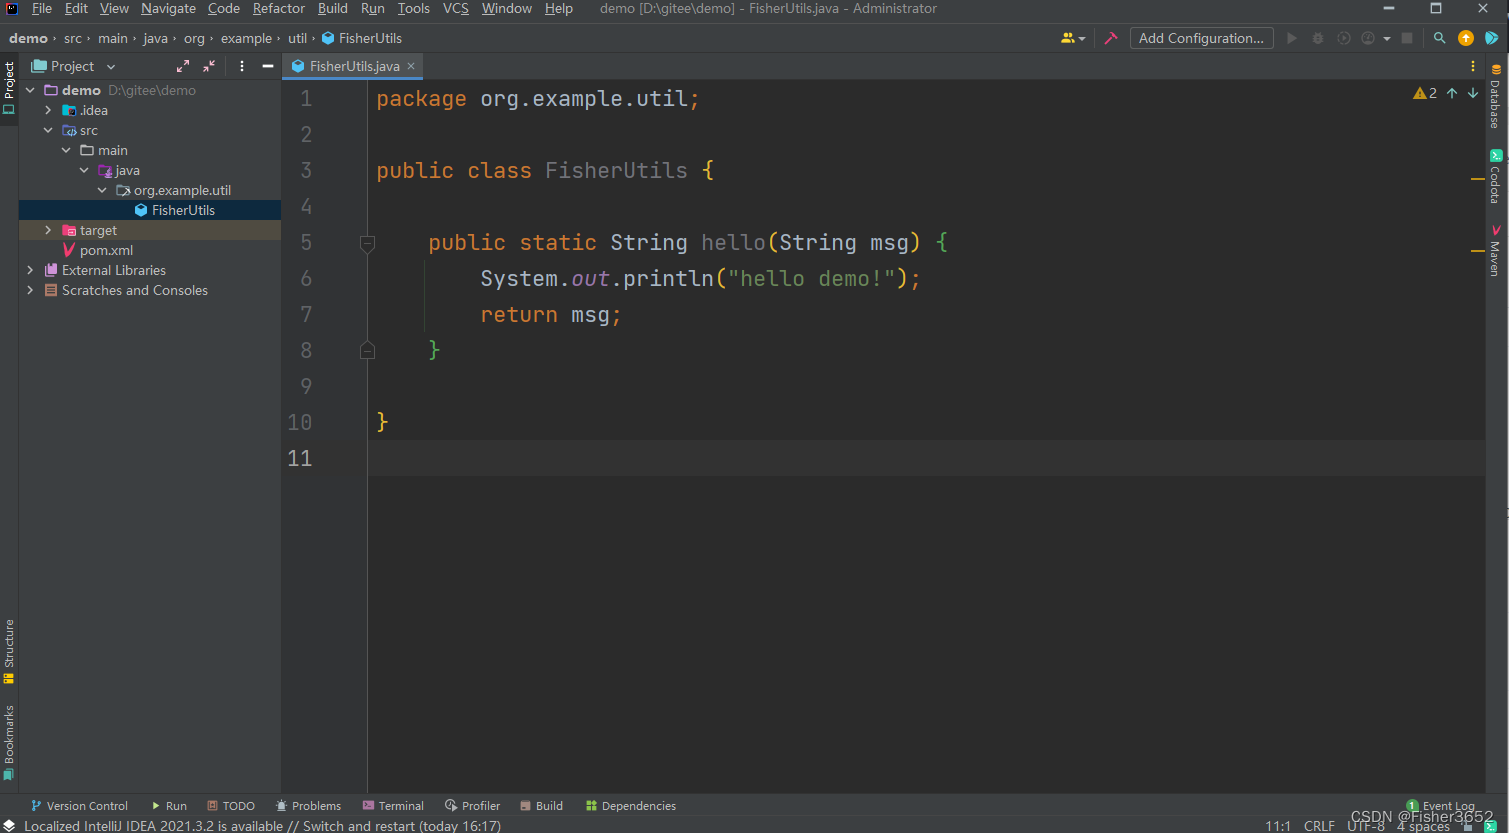Open the Refactor menu
This screenshot has height=833, width=1509.
pyautogui.click(x=278, y=8)
